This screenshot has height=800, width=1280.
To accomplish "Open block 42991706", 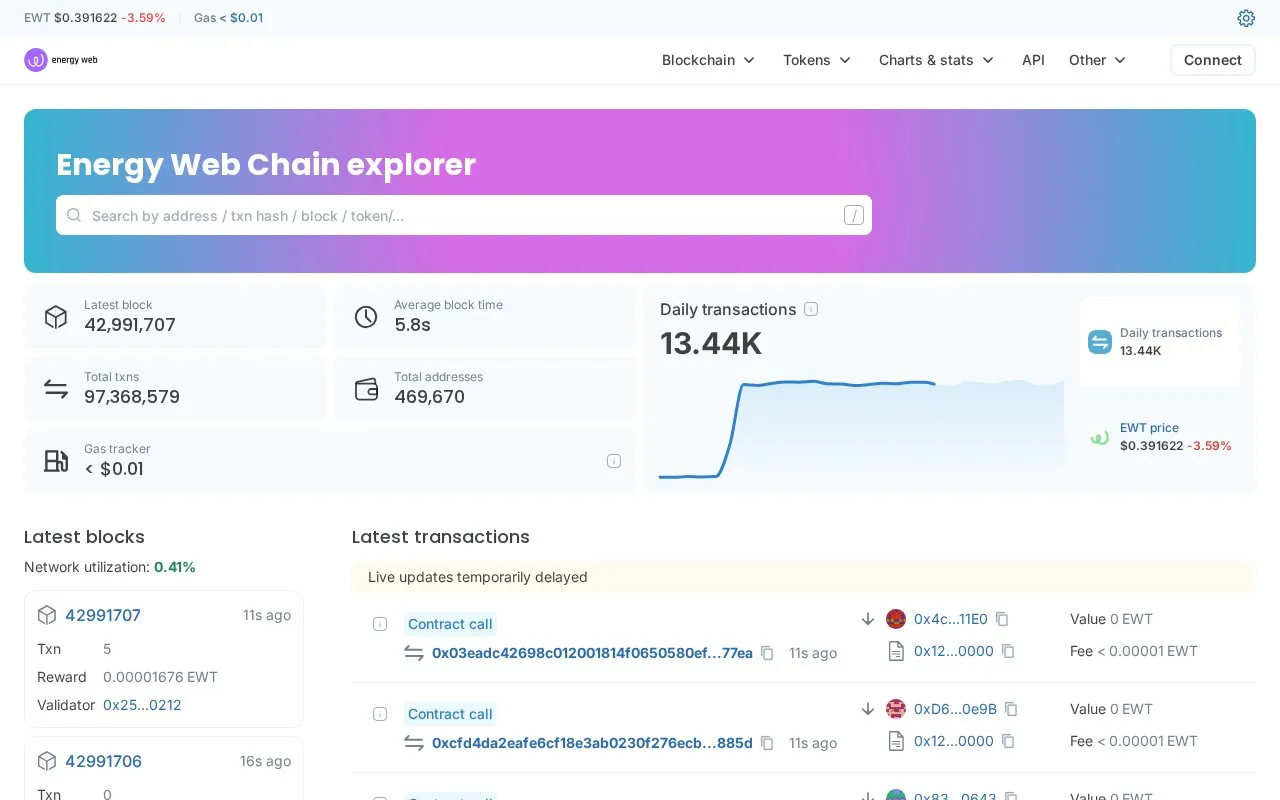I will (x=104, y=761).
